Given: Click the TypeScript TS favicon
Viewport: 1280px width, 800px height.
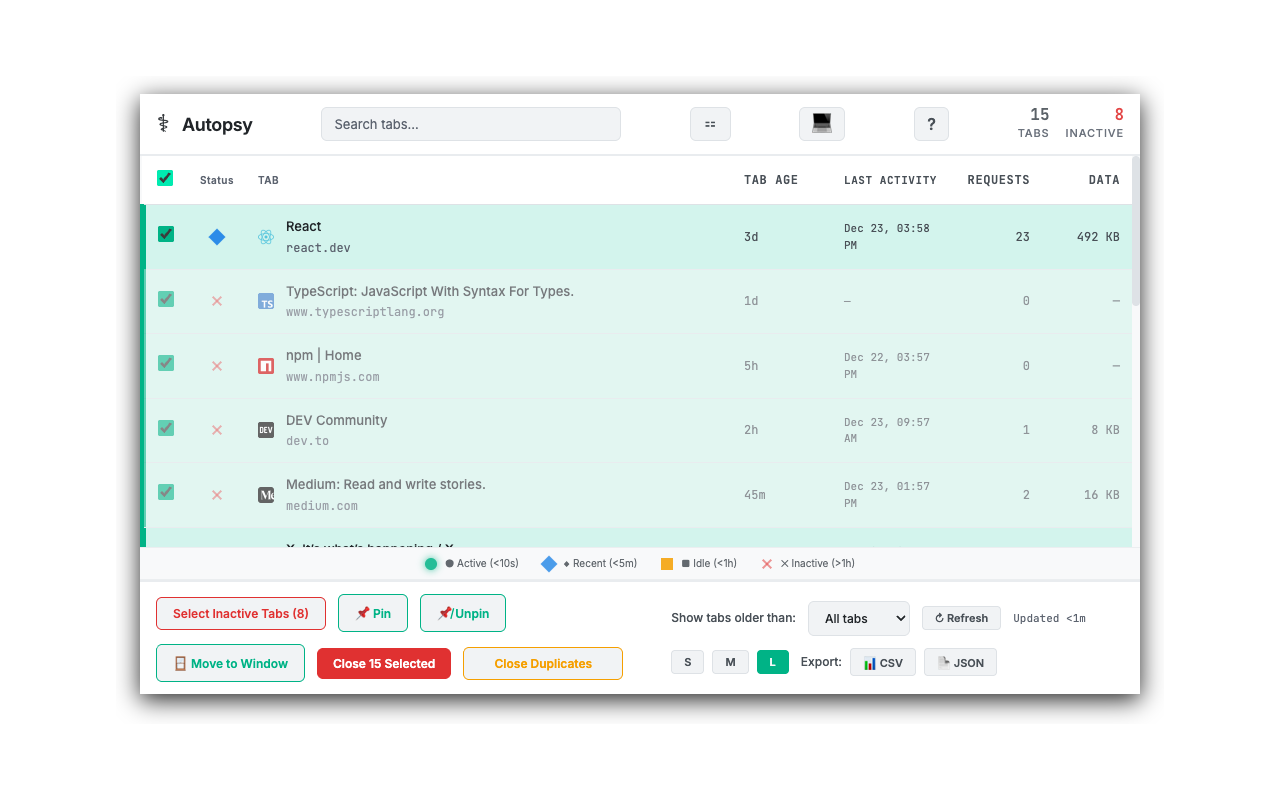Looking at the screenshot, I should [265, 301].
